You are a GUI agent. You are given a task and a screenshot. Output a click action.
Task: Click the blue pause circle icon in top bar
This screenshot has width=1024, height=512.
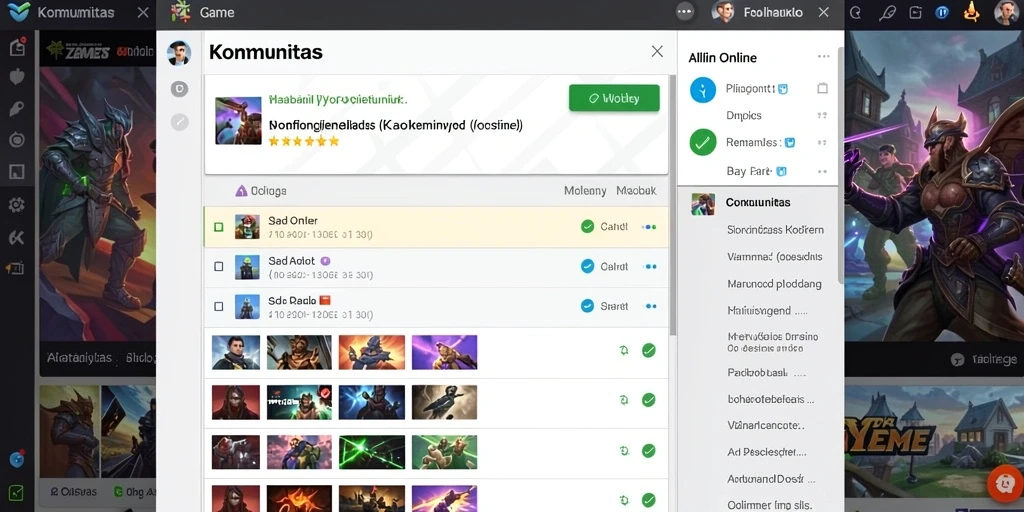pyautogui.click(x=942, y=12)
